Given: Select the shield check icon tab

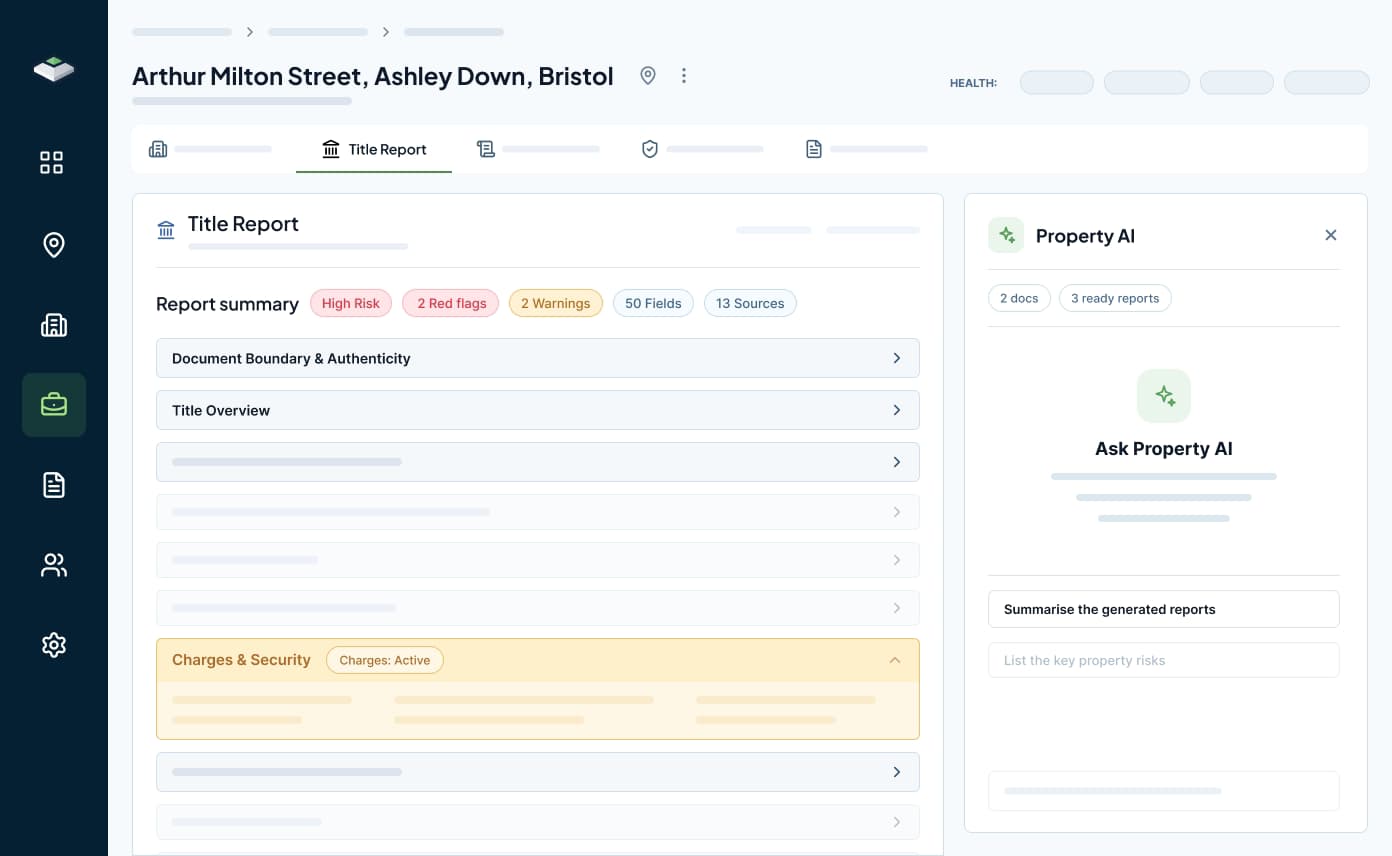Looking at the screenshot, I should click(x=701, y=149).
